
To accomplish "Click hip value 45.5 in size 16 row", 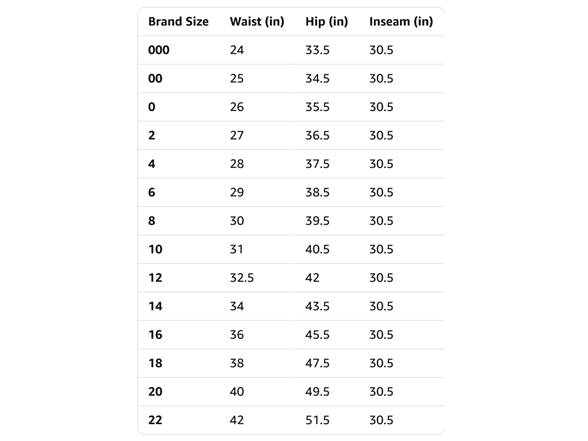I will (x=317, y=335).
